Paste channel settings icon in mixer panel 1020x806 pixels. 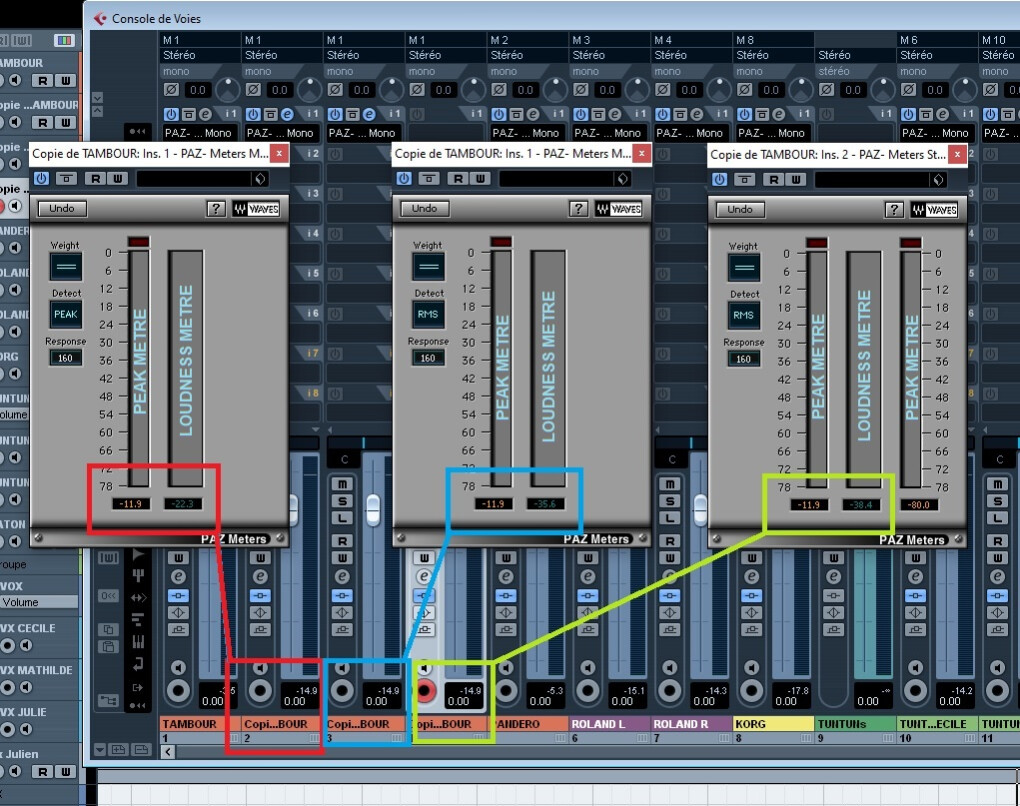point(108,647)
